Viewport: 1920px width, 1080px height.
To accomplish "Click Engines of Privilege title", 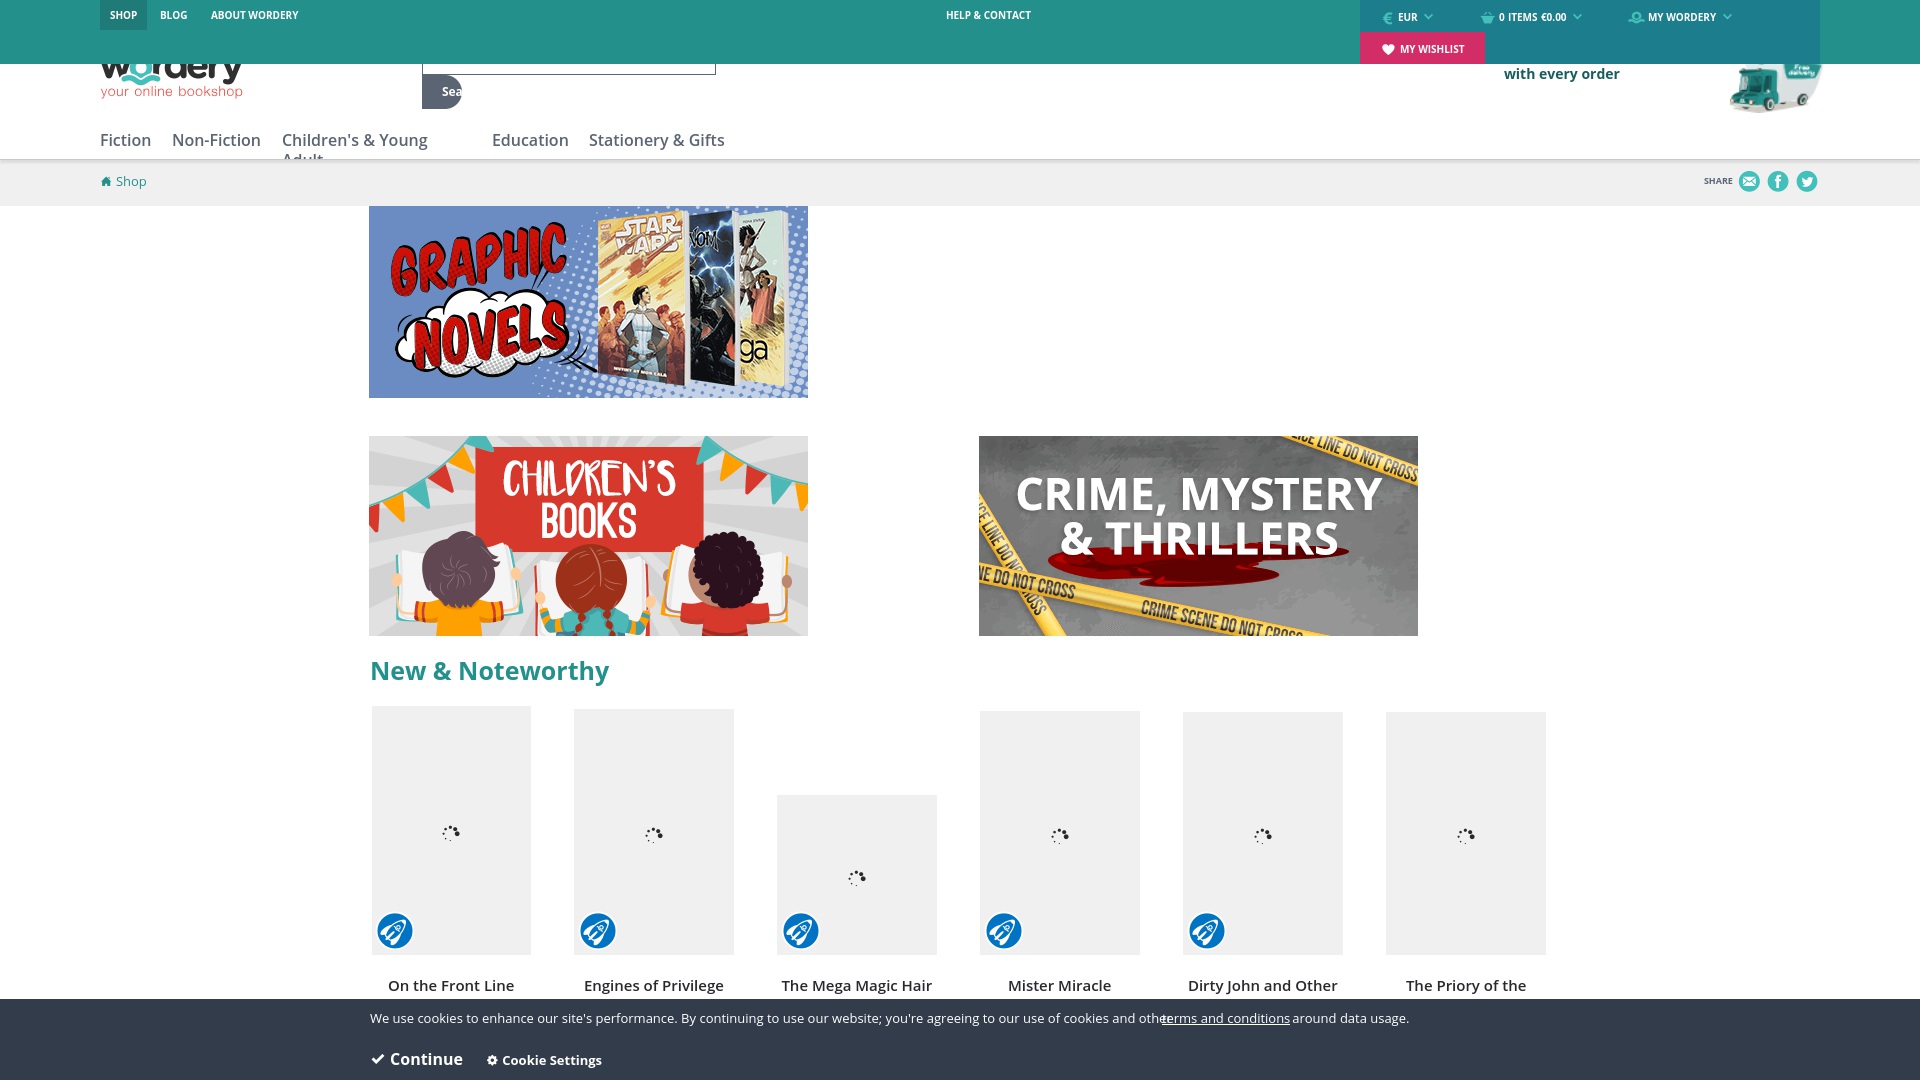I will coord(654,986).
